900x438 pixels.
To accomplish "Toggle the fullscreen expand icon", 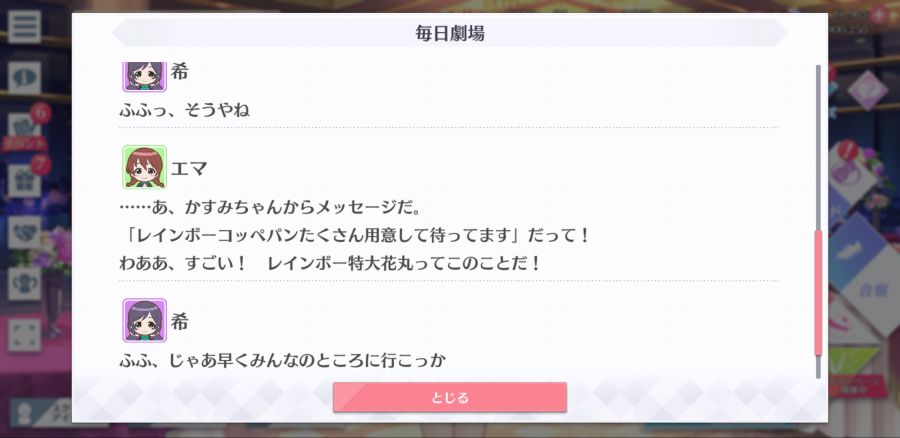I will [x=24, y=335].
